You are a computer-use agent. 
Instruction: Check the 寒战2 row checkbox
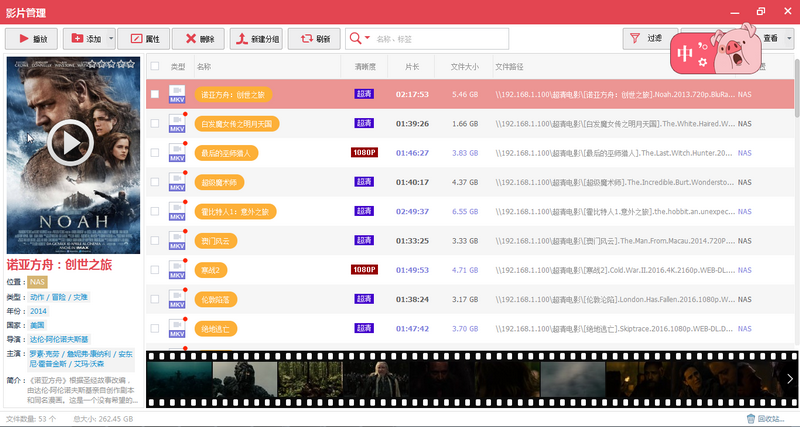tap(155, 270)
